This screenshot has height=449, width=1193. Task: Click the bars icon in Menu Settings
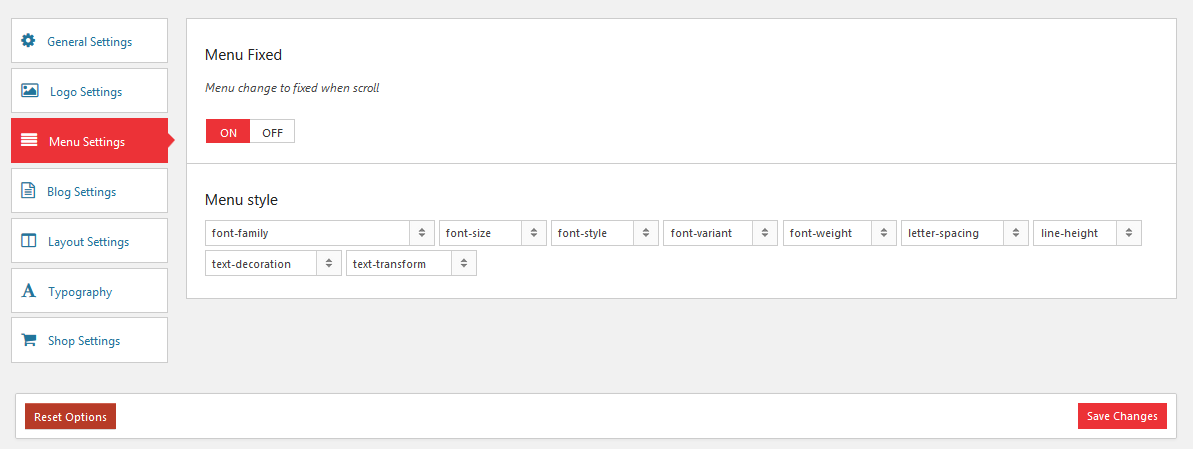(x=29, y=140)
